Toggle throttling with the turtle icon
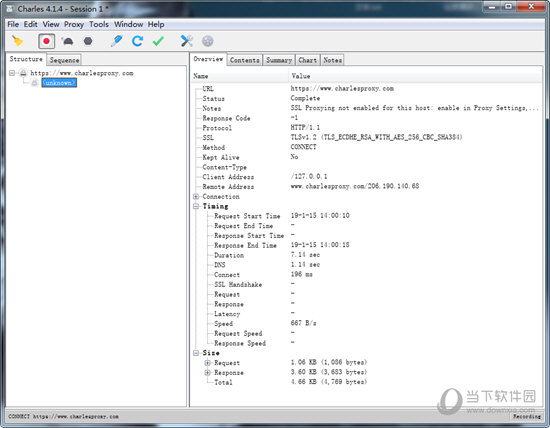This screenshot has height=428, width=550. (x=67, y=41)
